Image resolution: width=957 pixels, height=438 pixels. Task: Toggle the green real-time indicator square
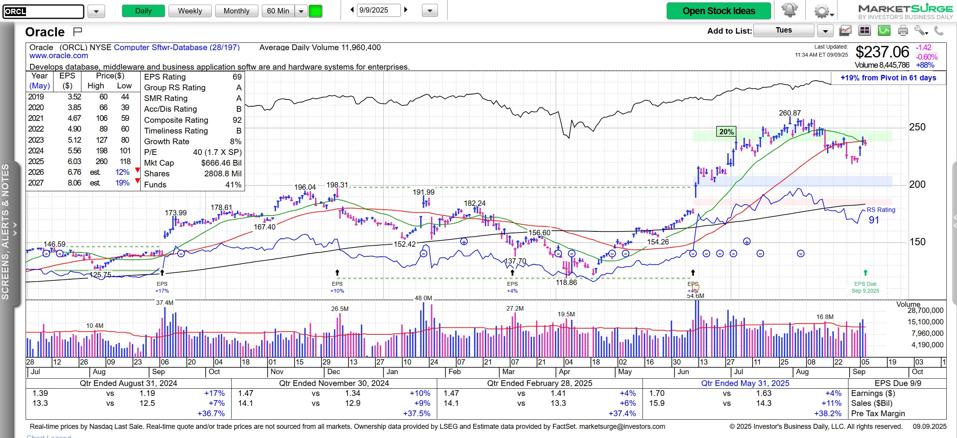316,11
